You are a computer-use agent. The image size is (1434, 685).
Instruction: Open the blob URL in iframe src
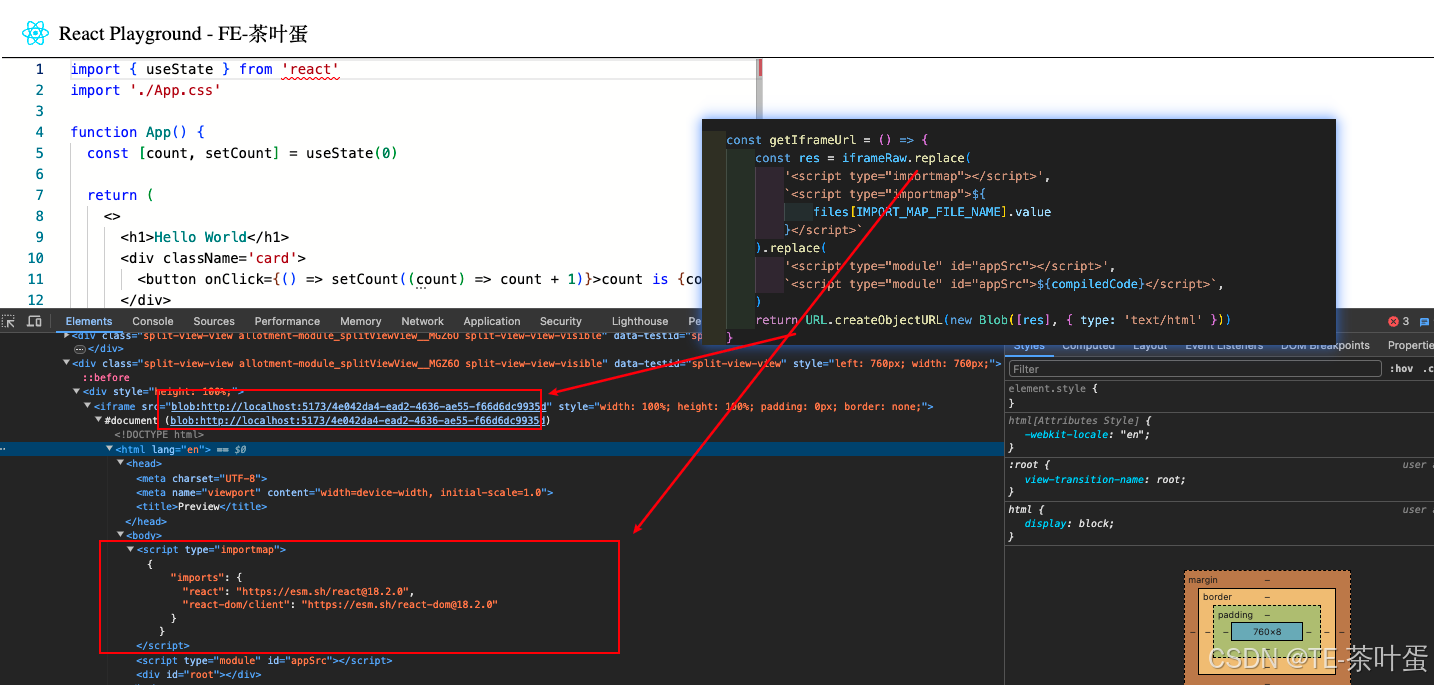tap(359, 407)
